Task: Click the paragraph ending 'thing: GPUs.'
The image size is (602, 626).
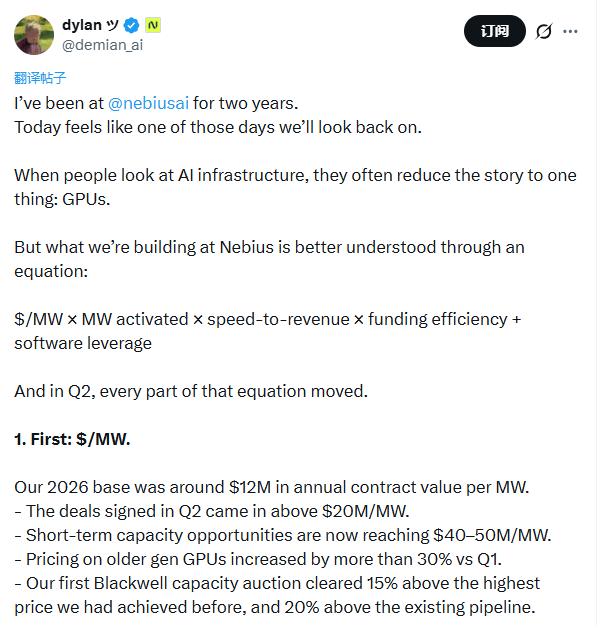Action: [x=295, y=187]
